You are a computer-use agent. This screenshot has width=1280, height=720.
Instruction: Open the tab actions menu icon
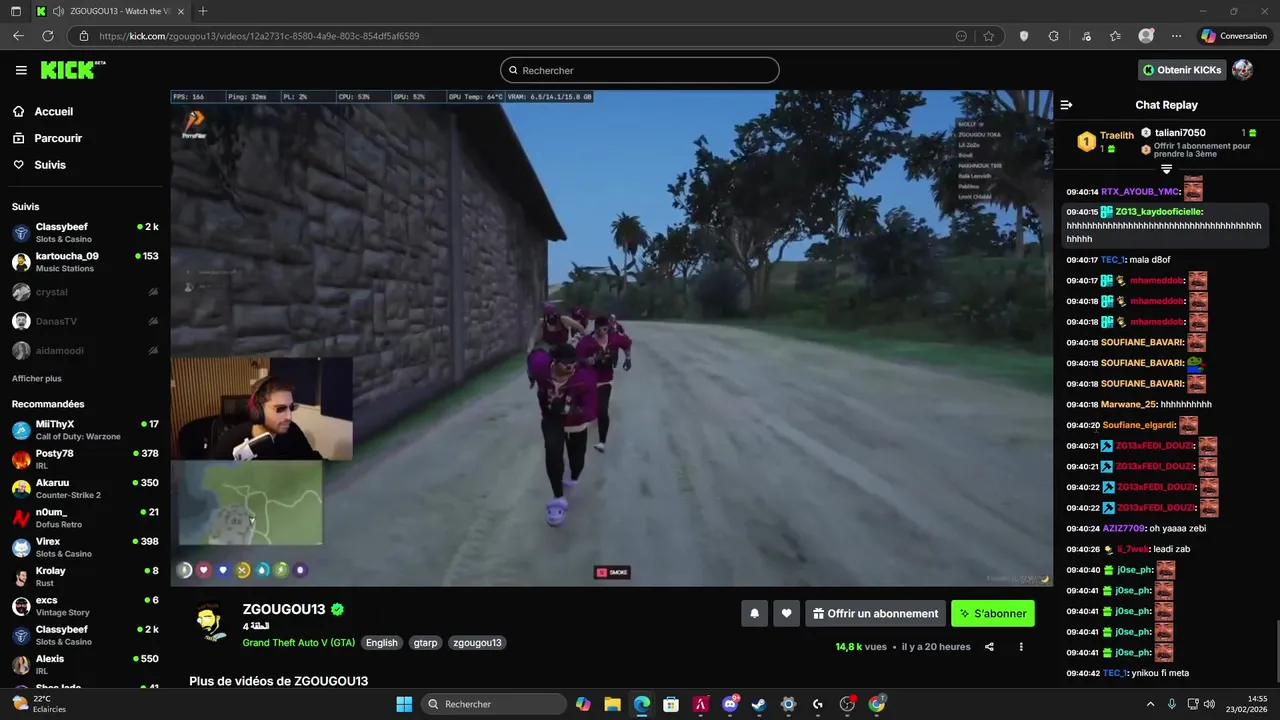coord(15,11)
